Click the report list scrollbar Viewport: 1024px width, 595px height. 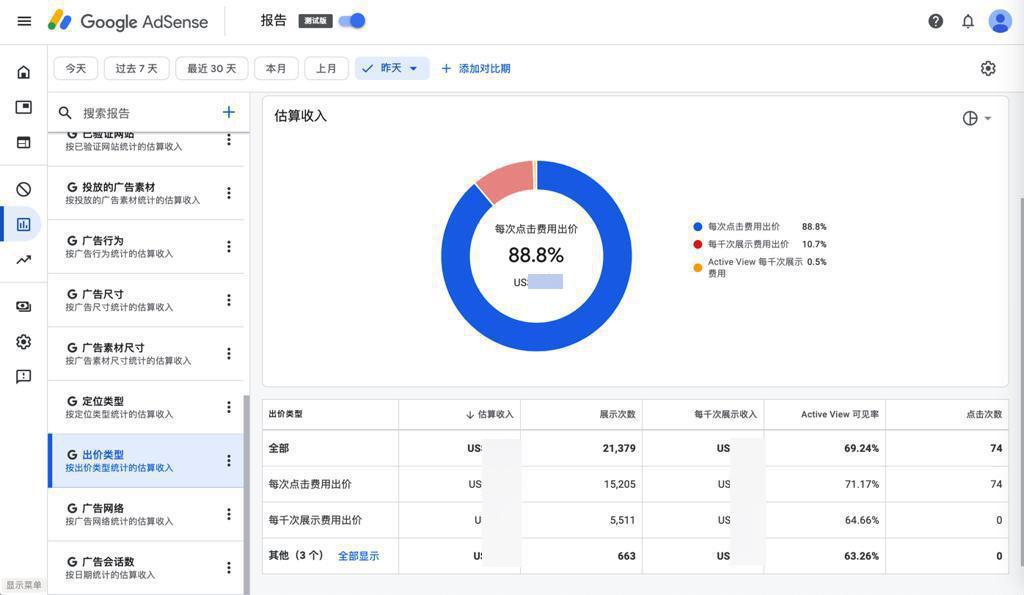[246, 494]
